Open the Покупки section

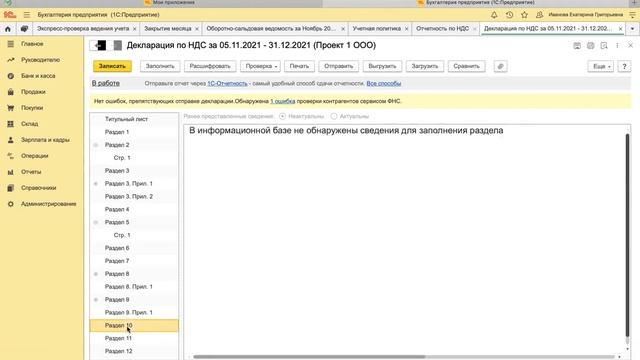(x=32, y=108)
